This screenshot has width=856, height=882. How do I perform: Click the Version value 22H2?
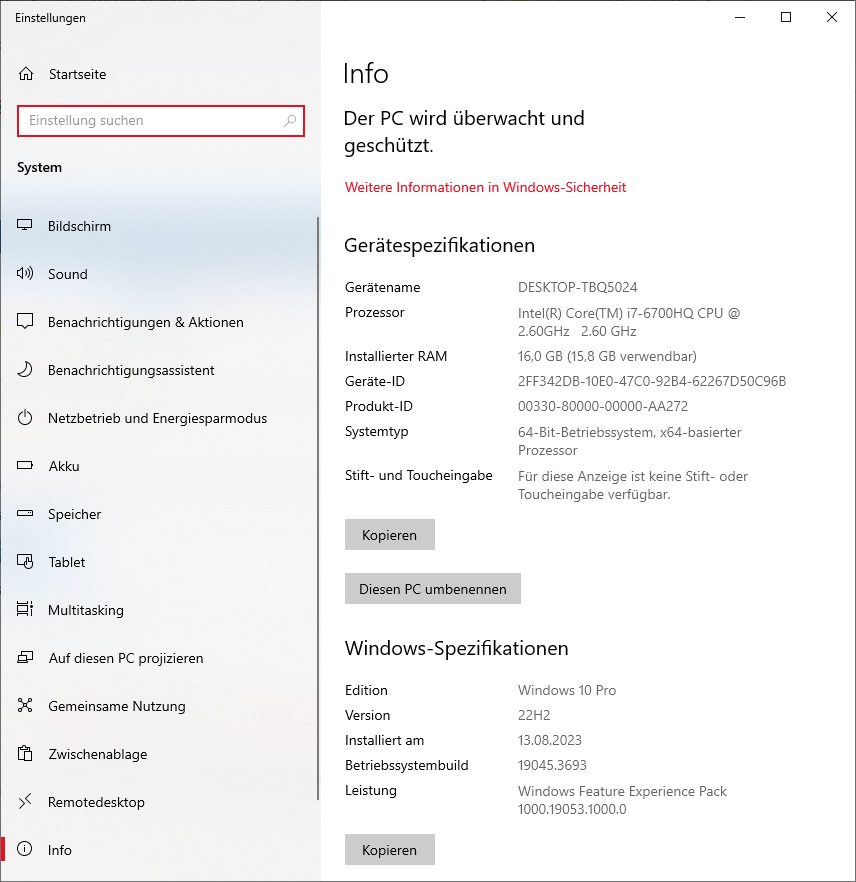coord(534,715)
